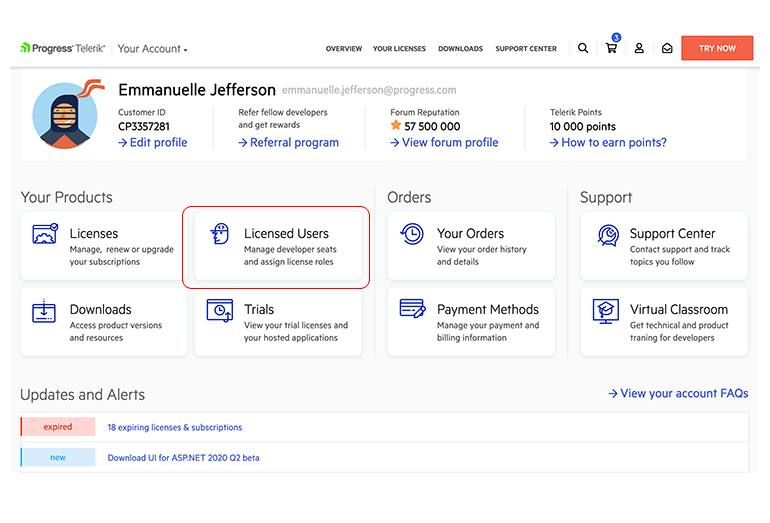This screenshot has height=523, width=770.
Task: Open the envelope notifications icon
Action: point(667,48)
